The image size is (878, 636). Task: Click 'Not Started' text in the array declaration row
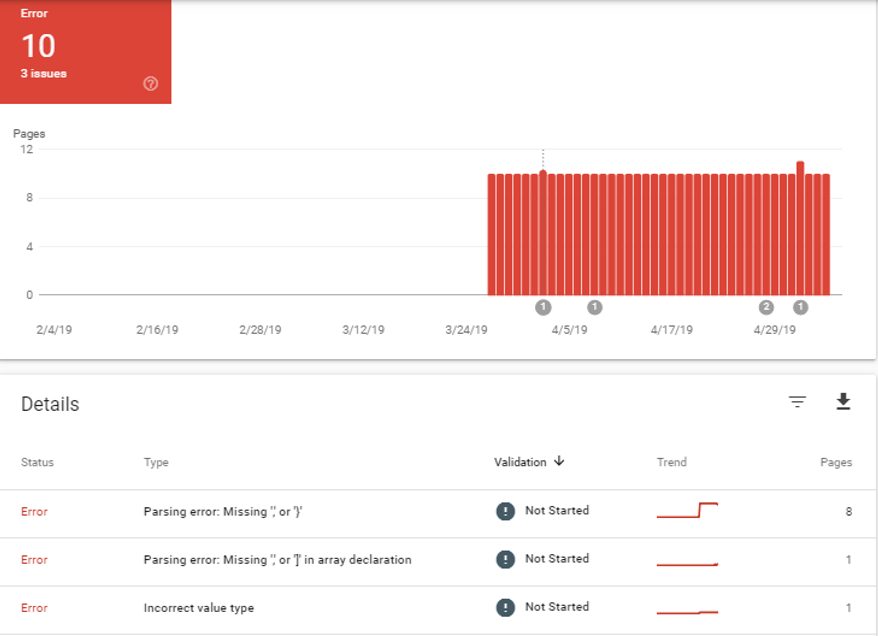(x=557, y=558)
